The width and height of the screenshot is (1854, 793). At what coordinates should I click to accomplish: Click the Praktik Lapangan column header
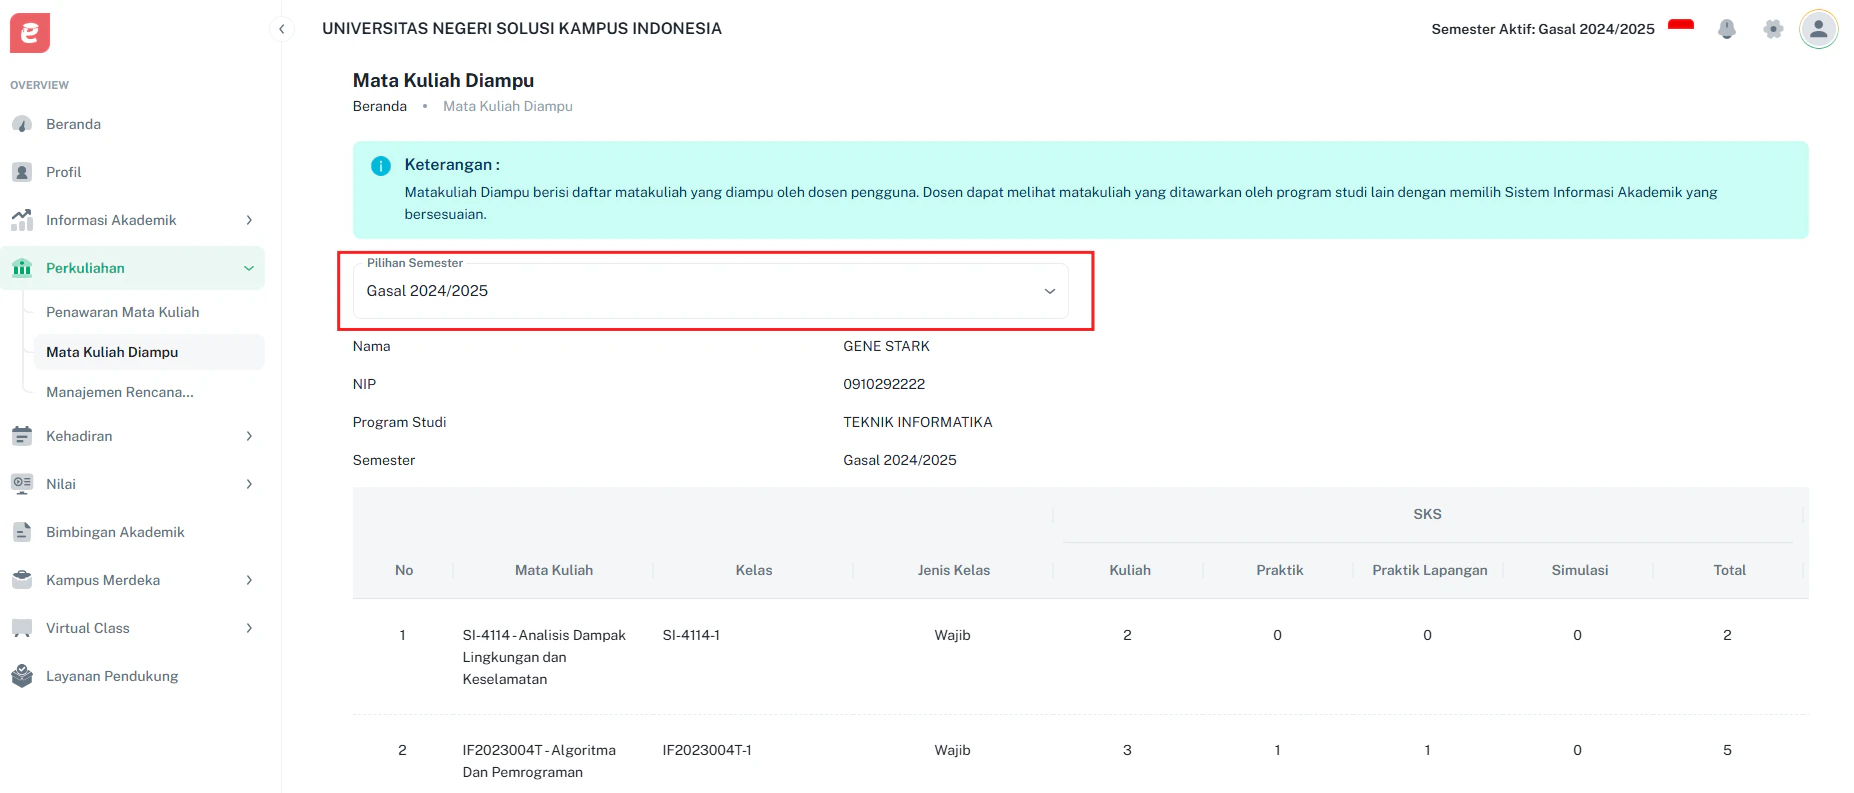1430,570
